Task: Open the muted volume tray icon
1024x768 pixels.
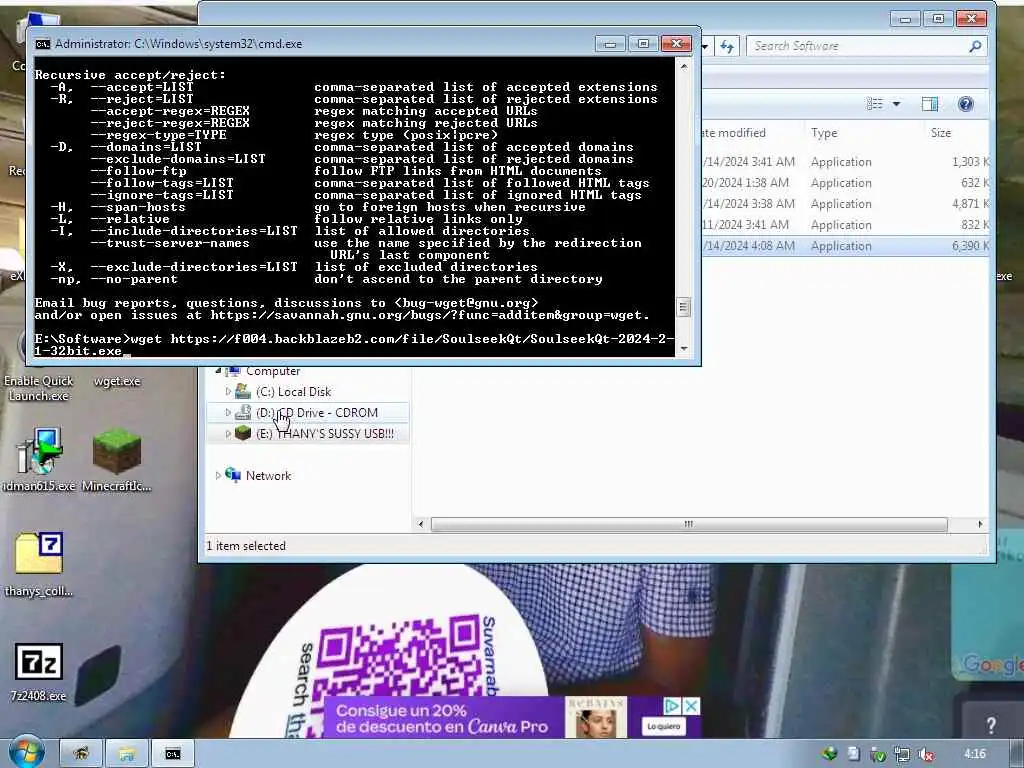Action: click(925, 754)
